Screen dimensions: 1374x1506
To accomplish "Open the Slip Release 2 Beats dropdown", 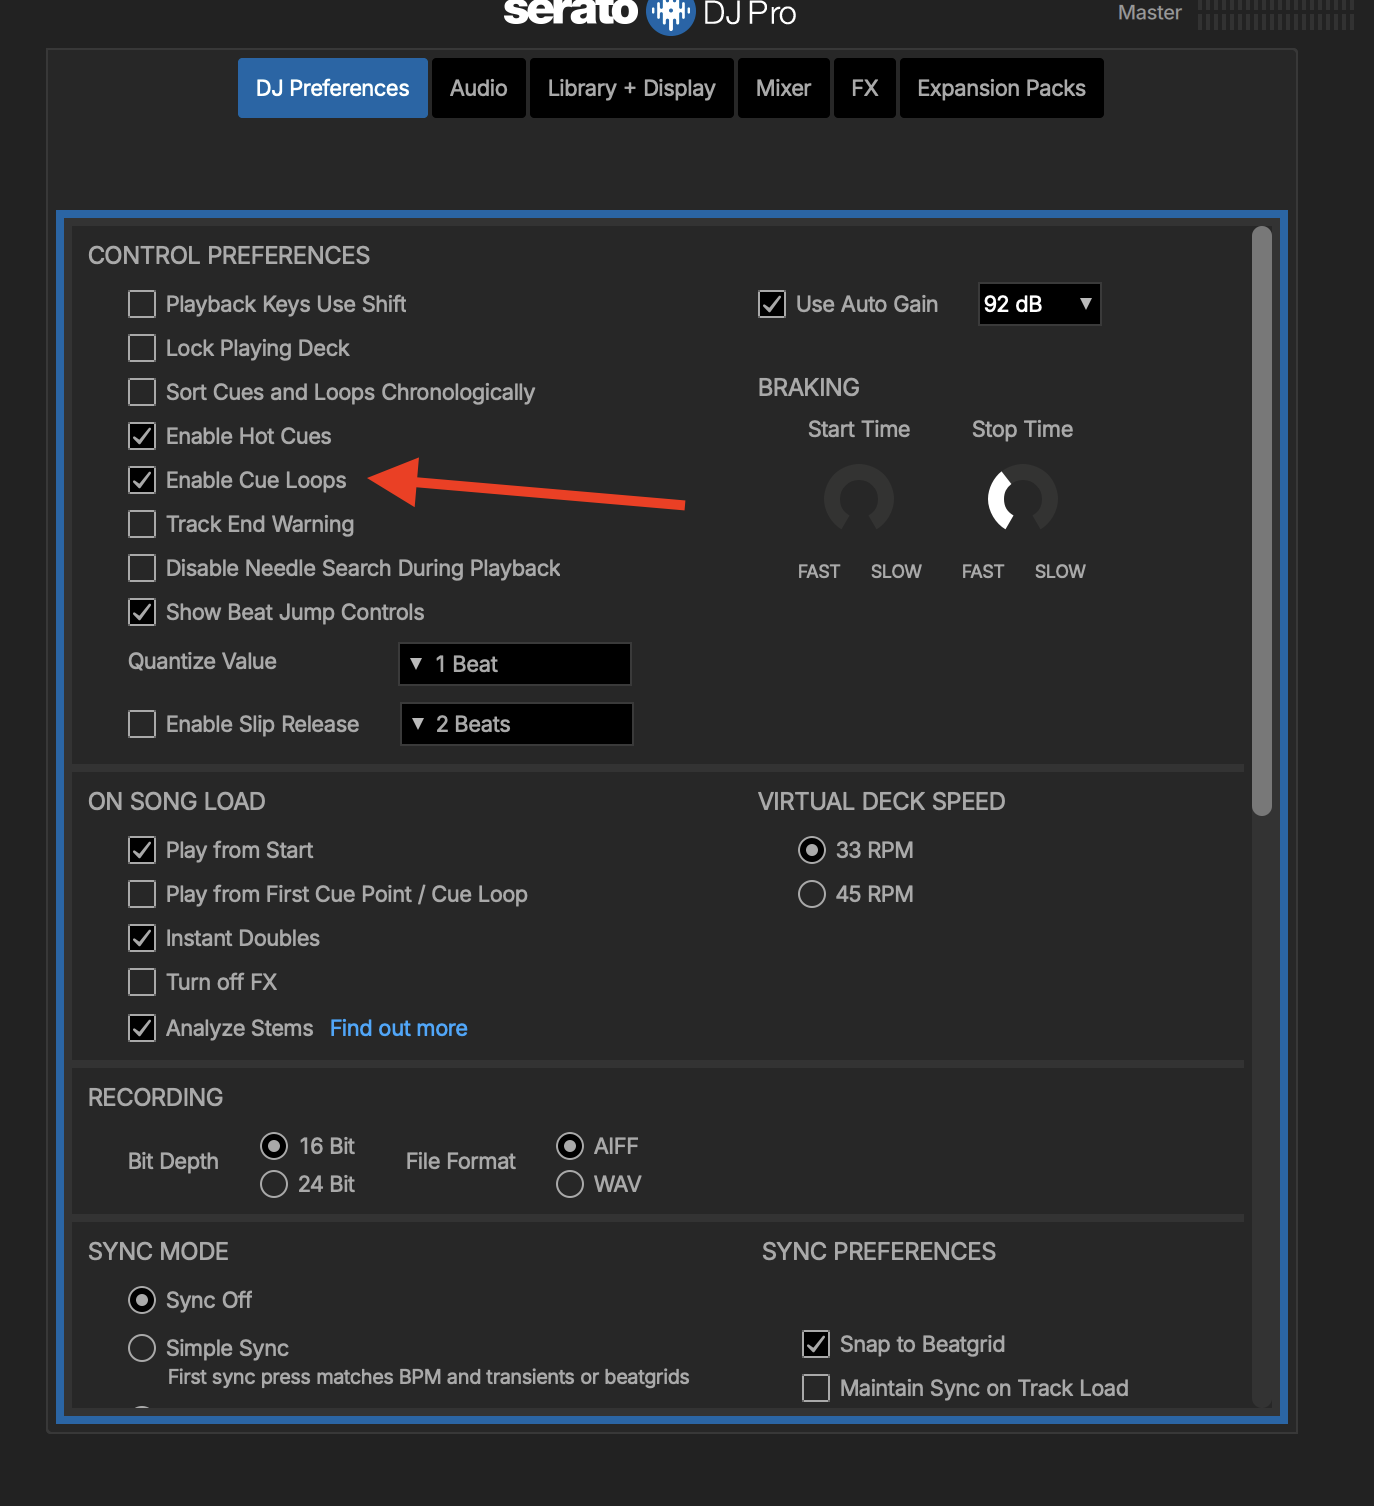I will [x=517, y=724].
